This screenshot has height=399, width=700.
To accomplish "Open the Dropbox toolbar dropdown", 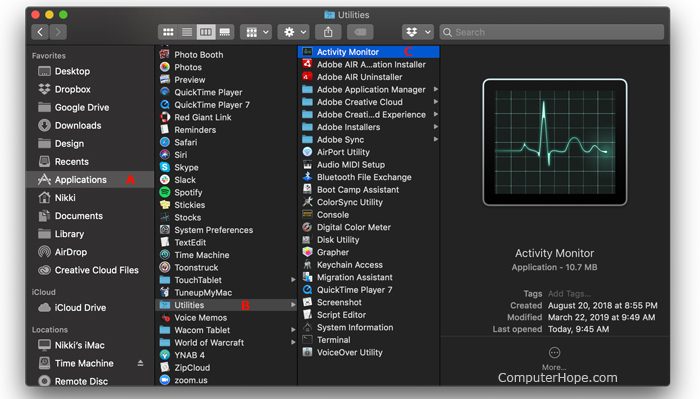I will [418, 32].
